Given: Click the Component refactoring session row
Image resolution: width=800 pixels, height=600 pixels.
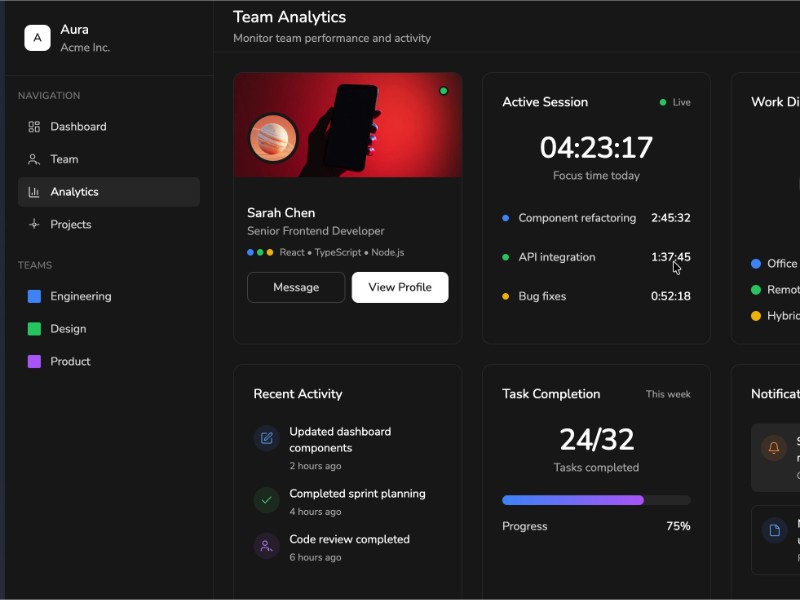Looking at the screenshot, I should pyautogui.click(x=596, y=218).
